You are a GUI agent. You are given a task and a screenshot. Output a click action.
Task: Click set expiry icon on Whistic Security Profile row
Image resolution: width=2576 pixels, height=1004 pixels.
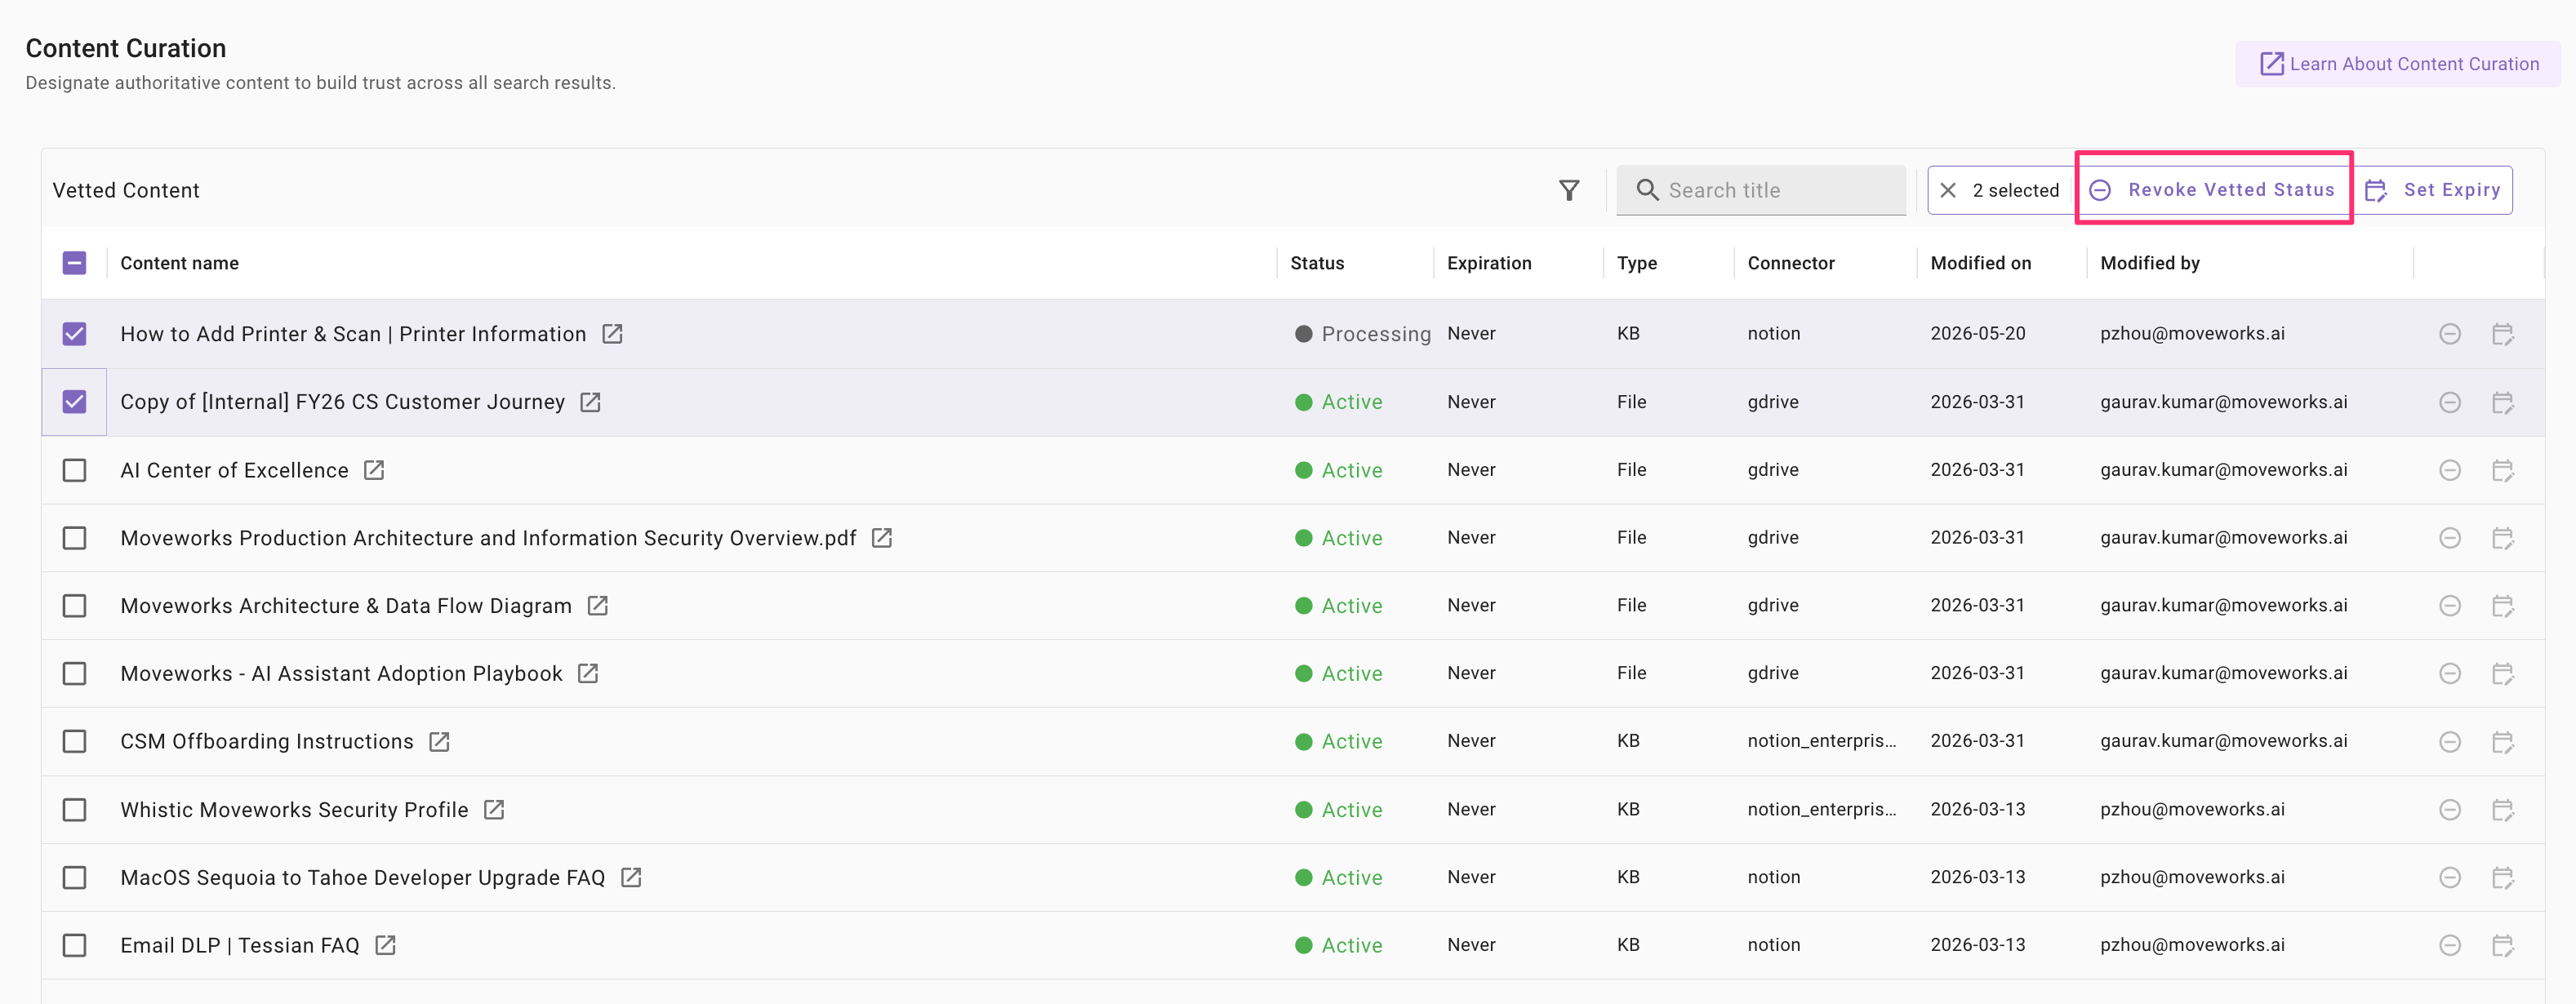[2502, 810]
